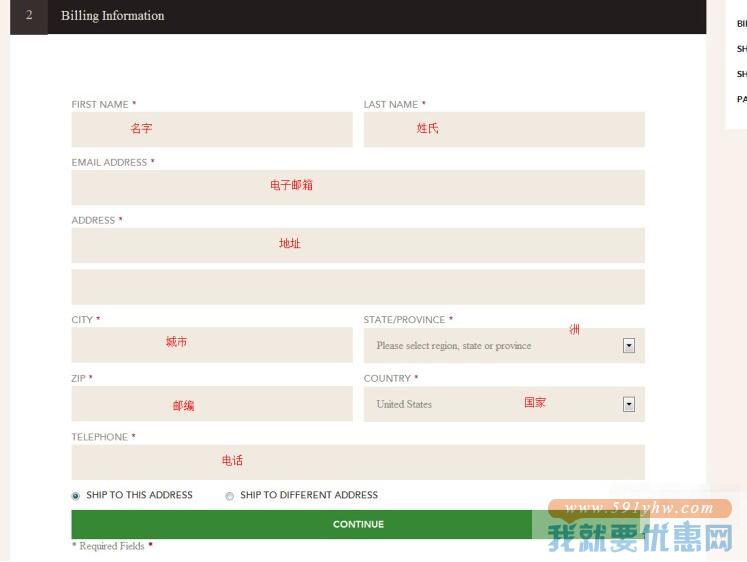Click the ZIP input field
The height and width of the screenshot is (562, 747).
tap(212, 404)
